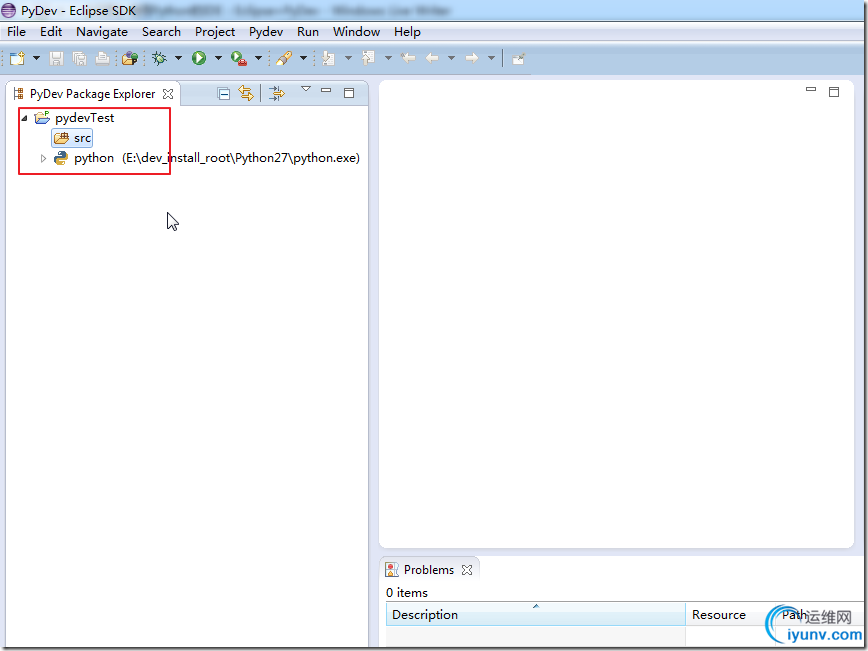Click the Save All toolbar icon

(x=79, y=58)
